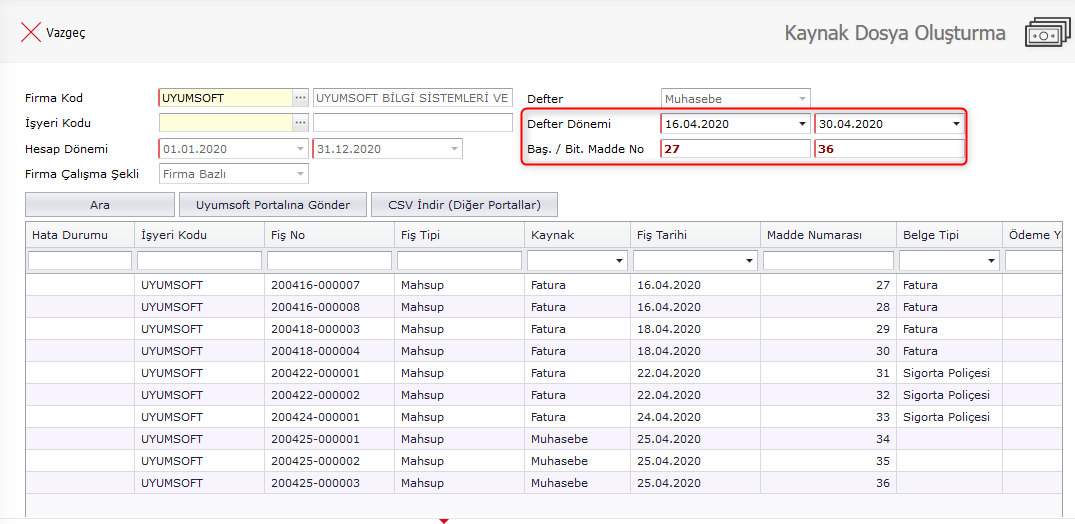1075x524 pixels.
Task: Click CSV İndir (Diğer Portallar) button
Action: pyautogui.click(x=464, y=205)
